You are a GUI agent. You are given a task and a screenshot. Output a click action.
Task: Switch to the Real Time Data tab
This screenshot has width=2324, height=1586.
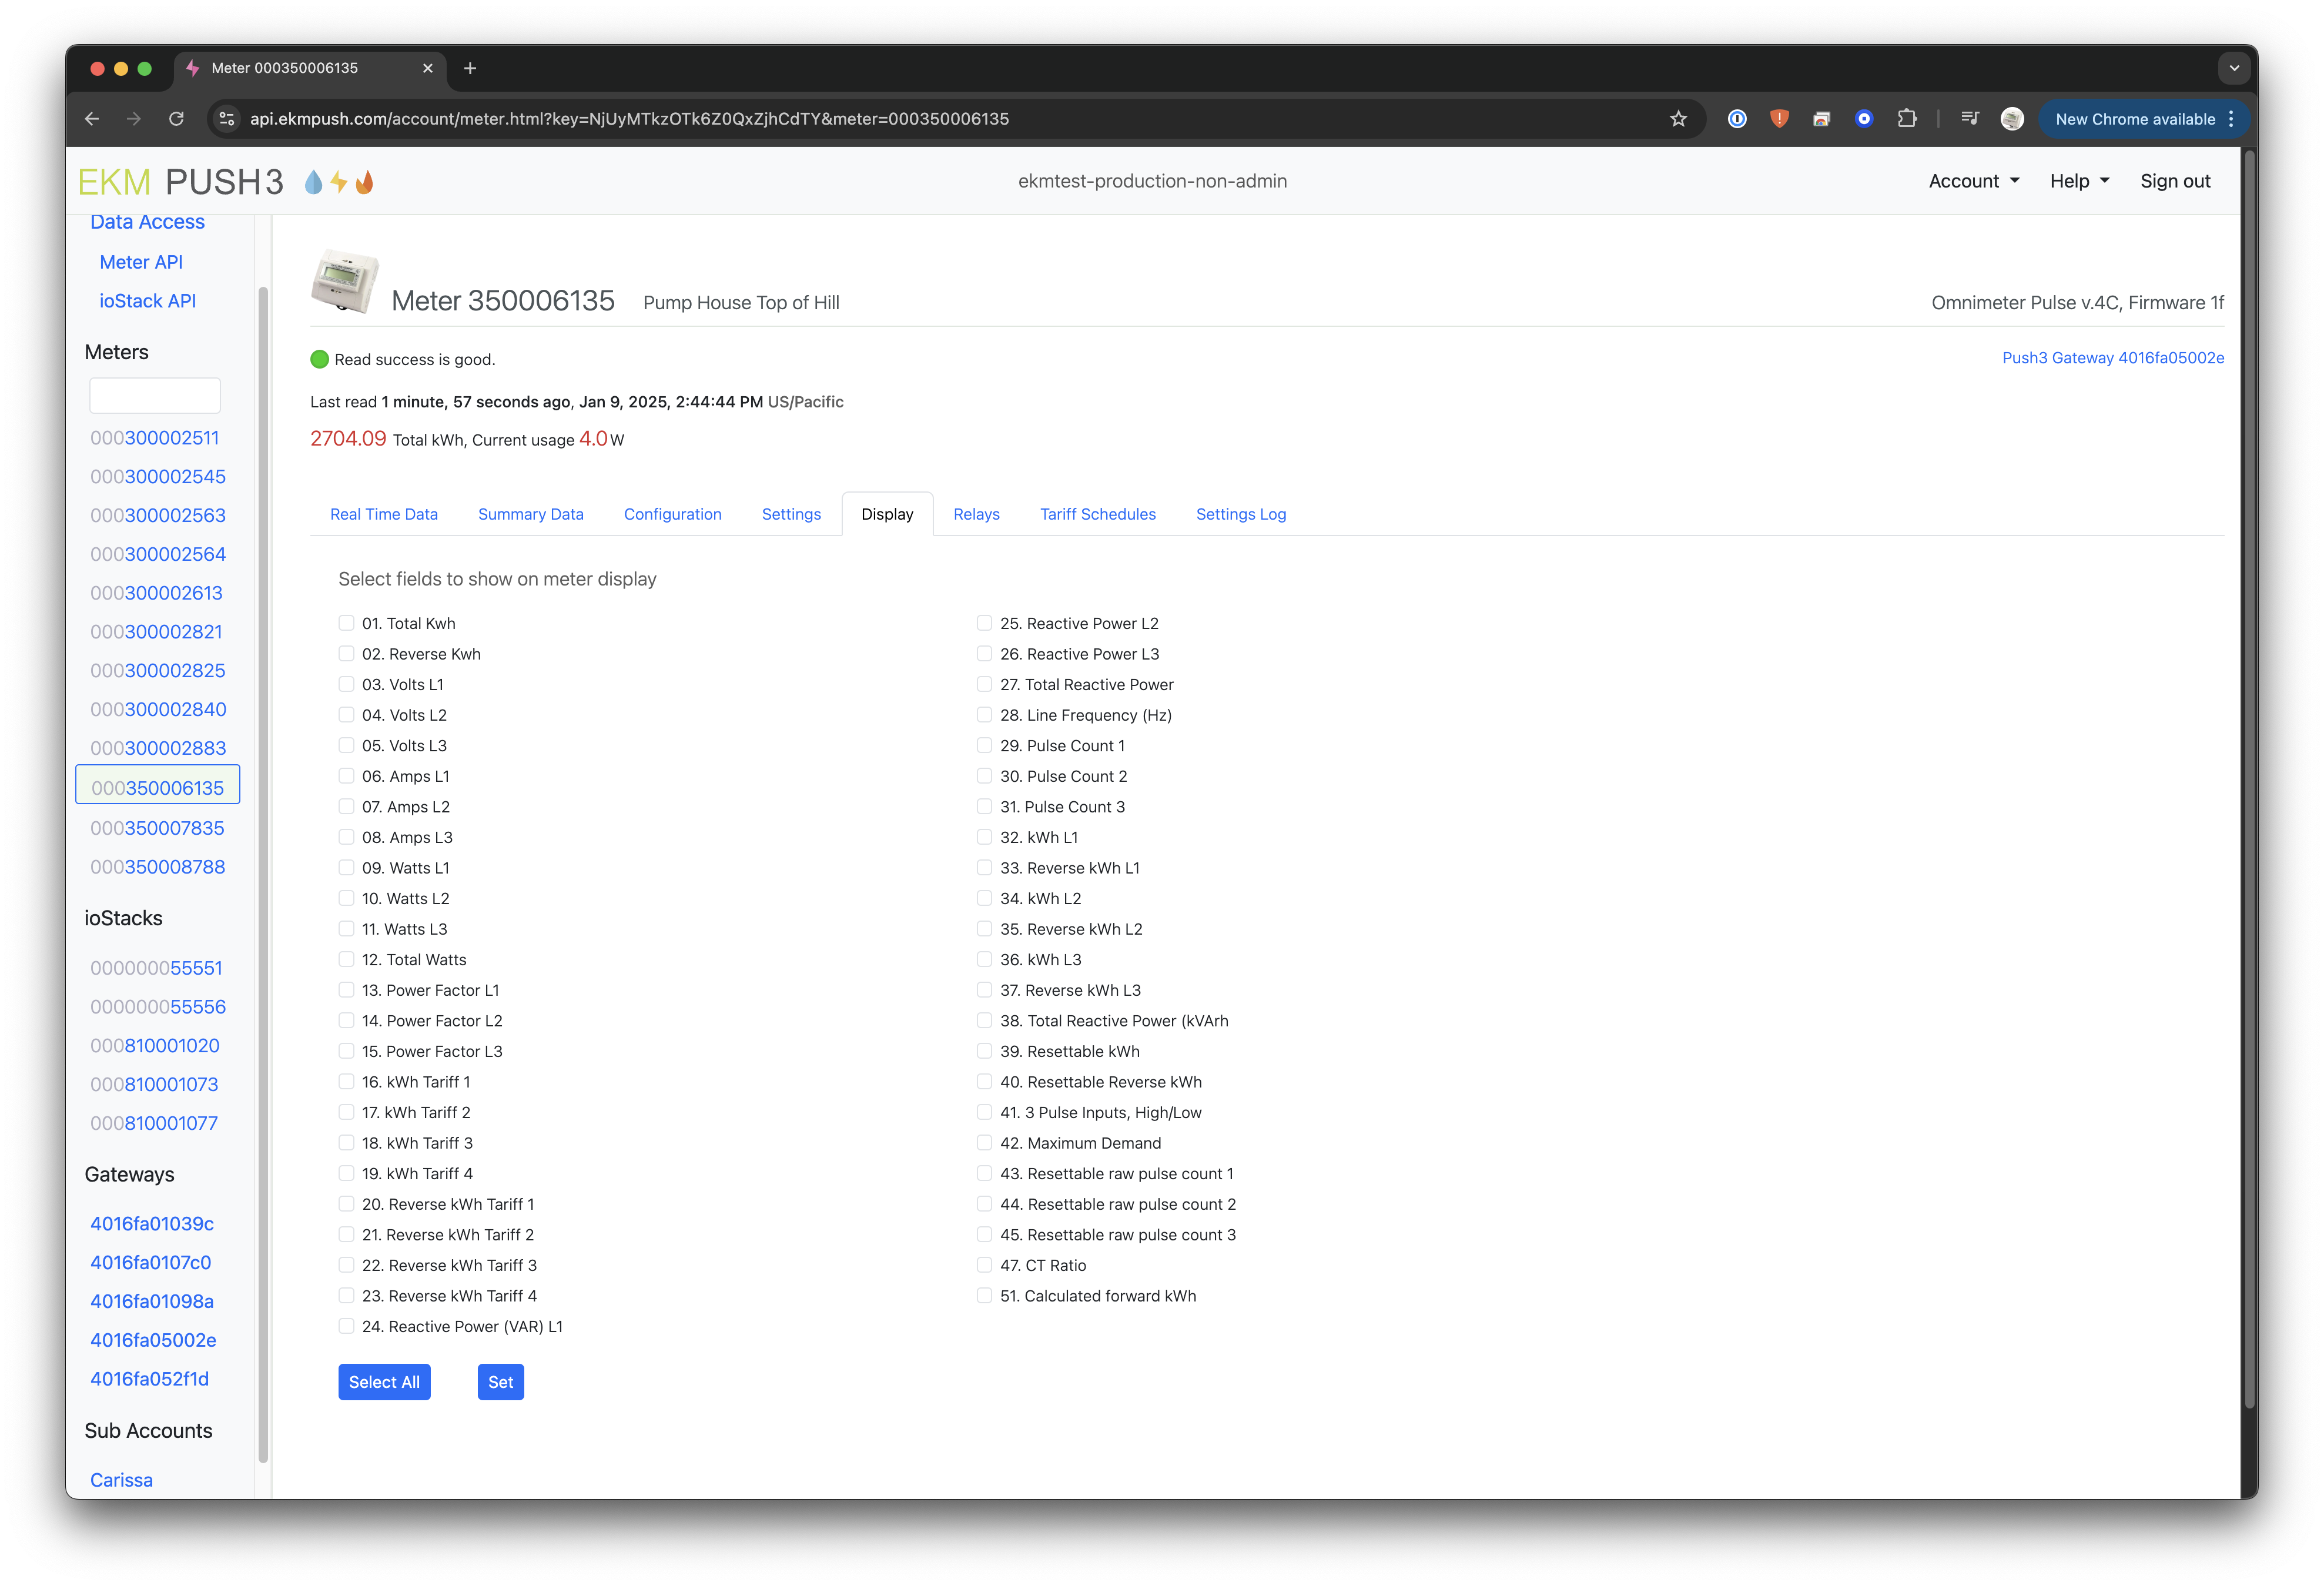[x=384, y=514]
